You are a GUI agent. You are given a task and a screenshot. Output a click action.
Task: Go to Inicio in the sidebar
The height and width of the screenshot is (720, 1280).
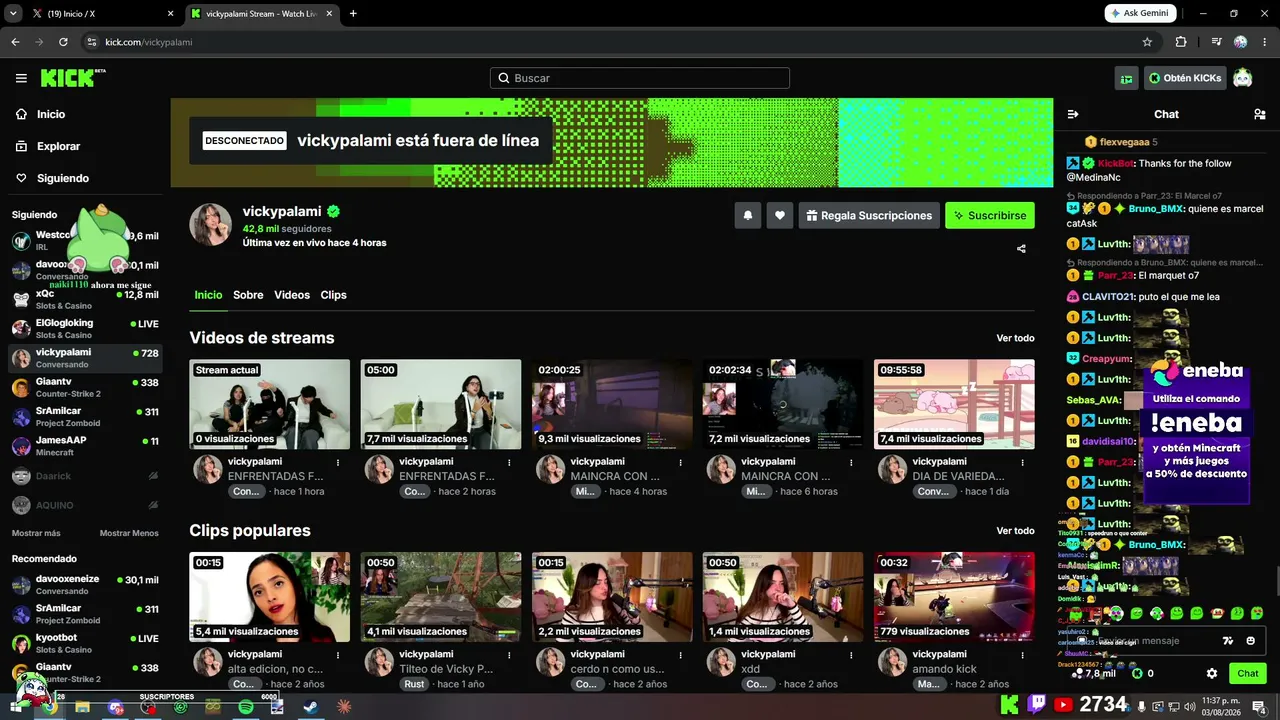(x=41, y=114)
